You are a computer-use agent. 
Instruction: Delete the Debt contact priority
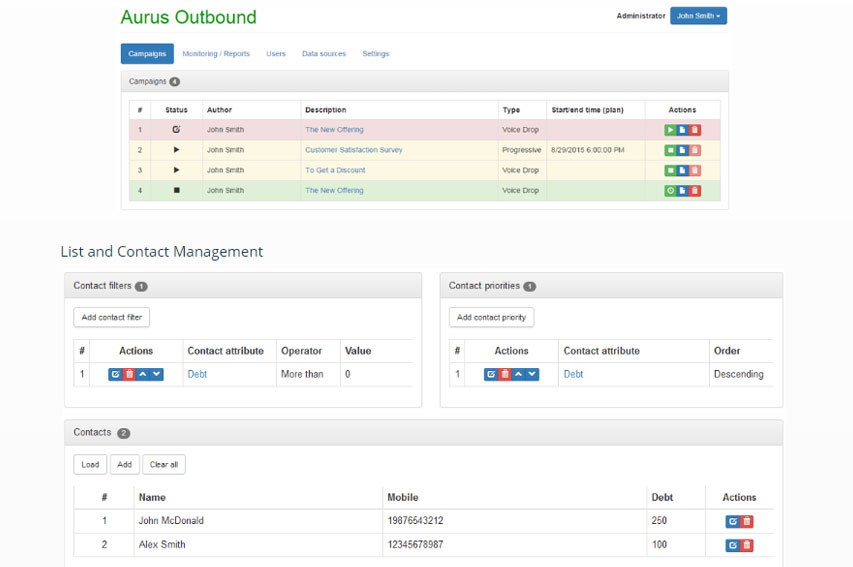504,374
